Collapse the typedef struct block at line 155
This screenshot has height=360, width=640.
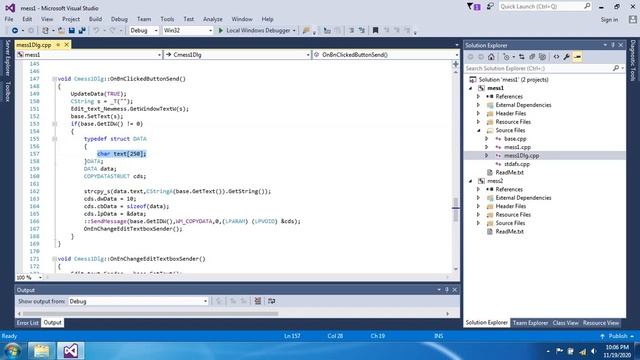[x=54, y=139]
